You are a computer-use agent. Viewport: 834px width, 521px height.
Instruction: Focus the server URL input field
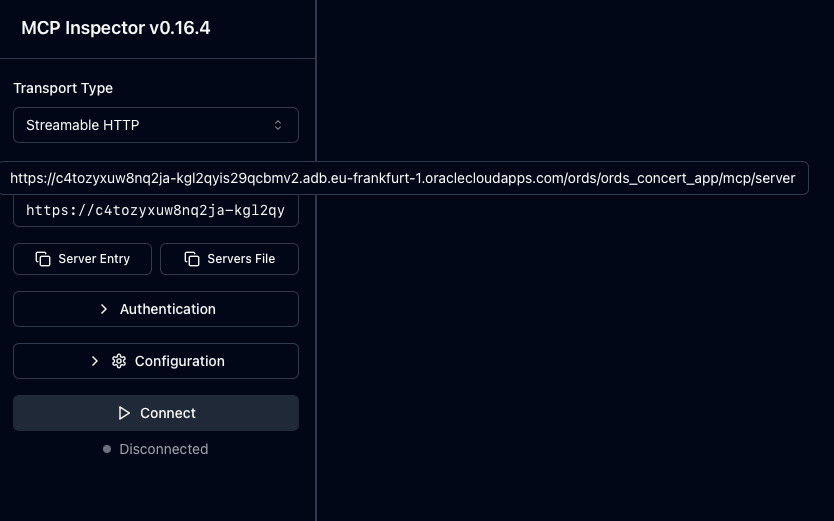[x=155, y=211]
